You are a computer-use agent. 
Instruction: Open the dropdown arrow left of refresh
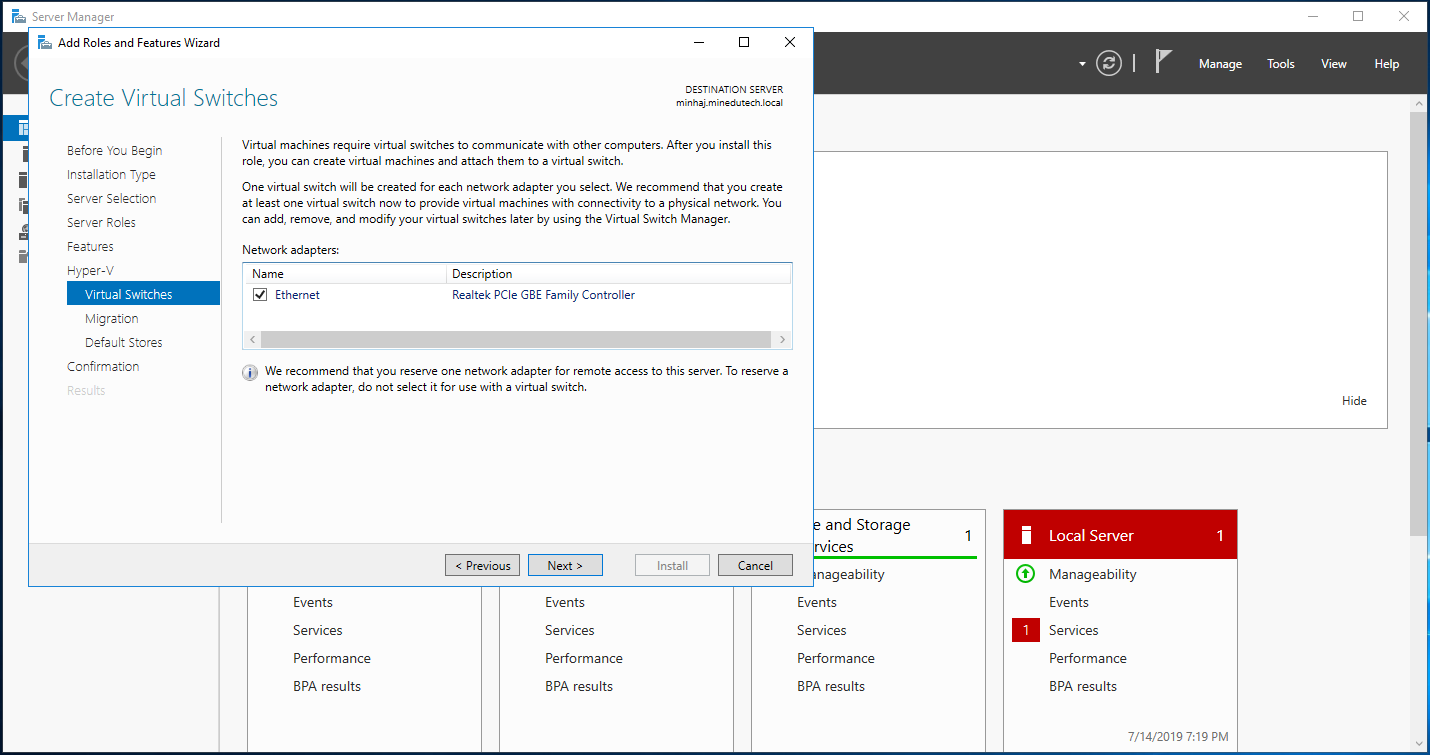(1082, 64)
